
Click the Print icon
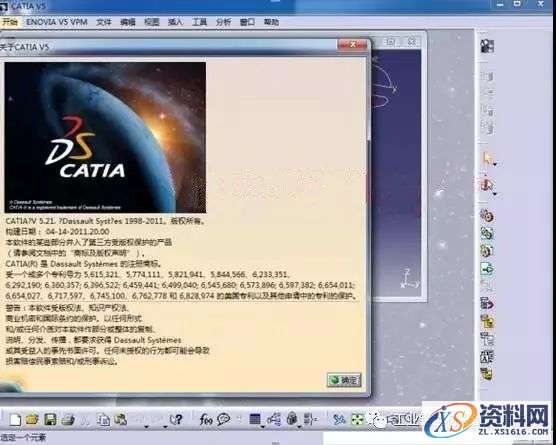pos(68,420)
